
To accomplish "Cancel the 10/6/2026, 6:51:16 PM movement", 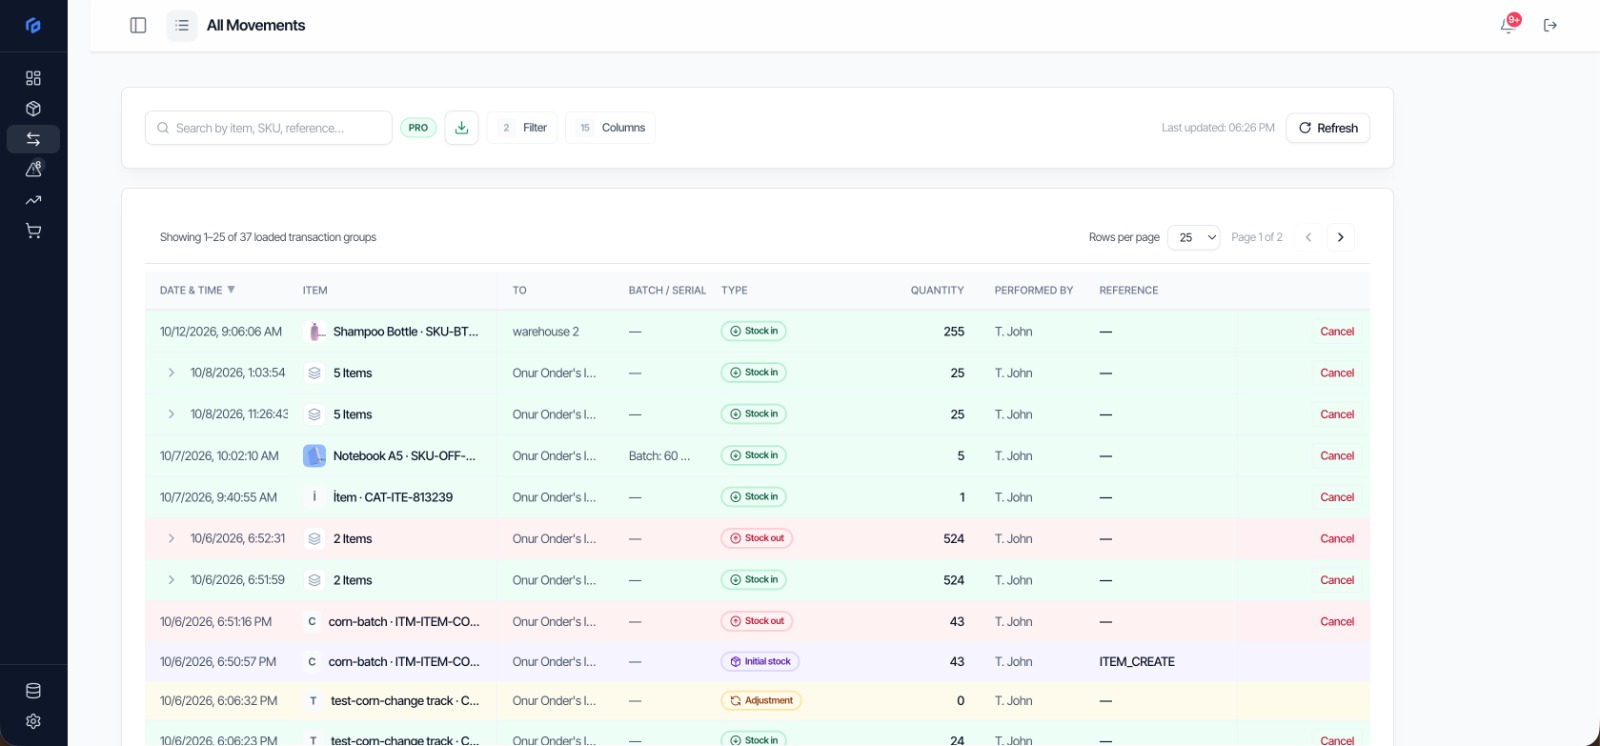I will (x=1336, y=621).
